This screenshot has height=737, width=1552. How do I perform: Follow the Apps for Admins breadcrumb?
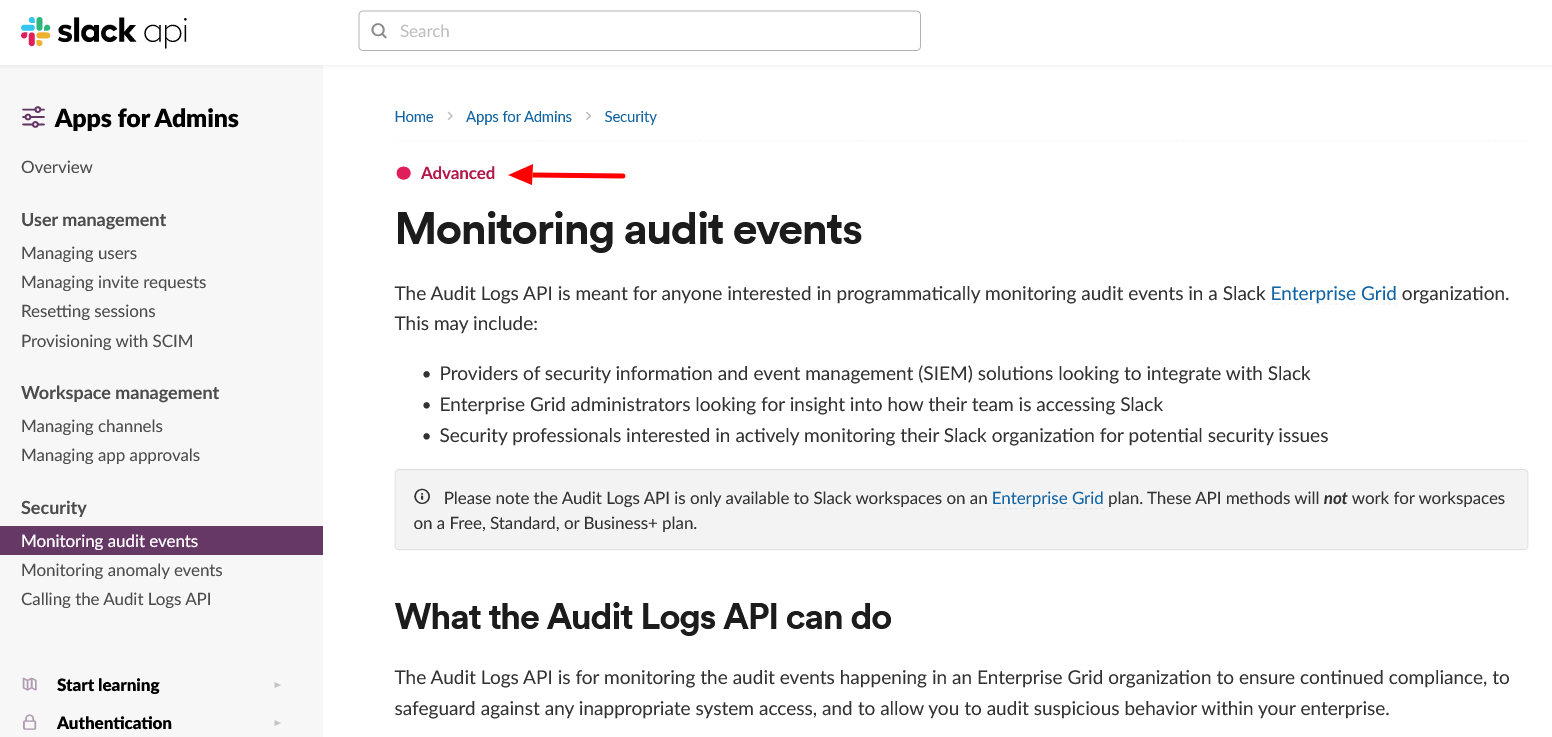[518, 116]
